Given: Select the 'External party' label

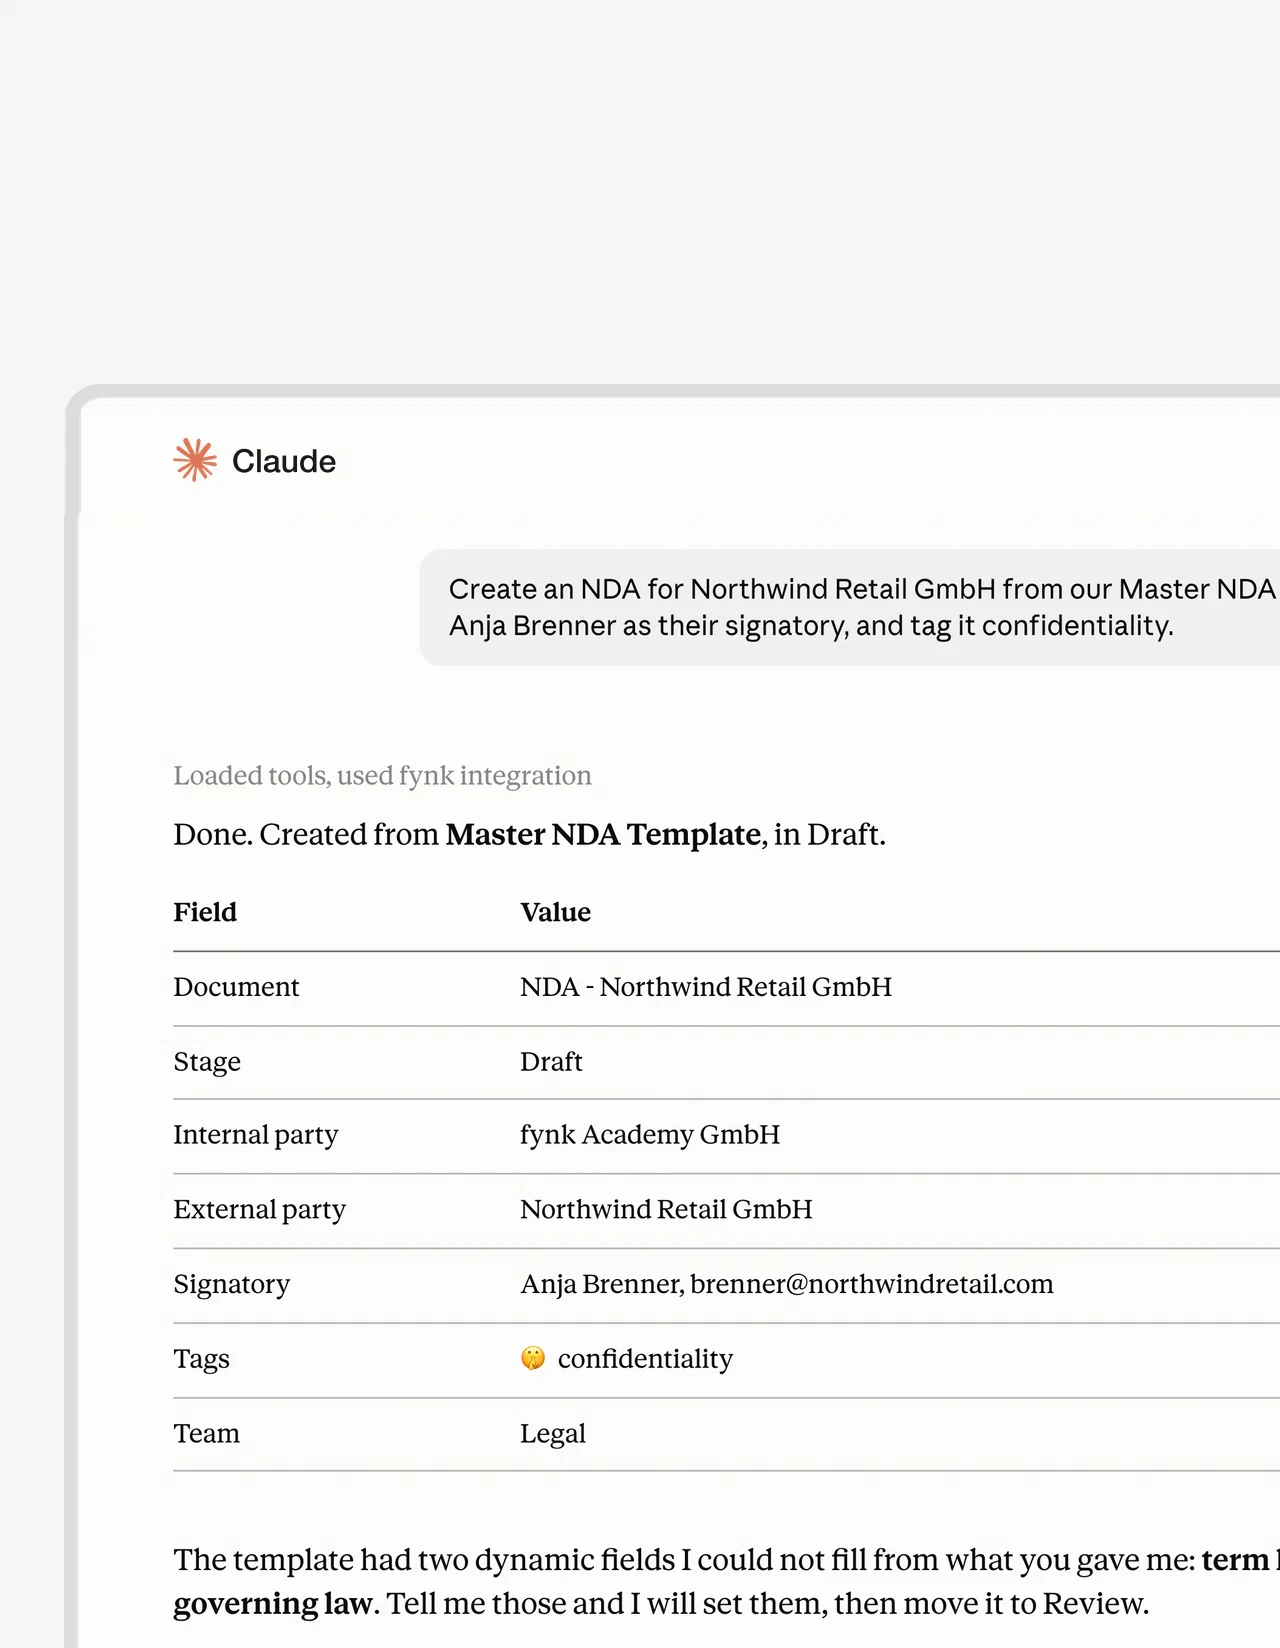Looking at the screenshot, I should coord(260,1209).
